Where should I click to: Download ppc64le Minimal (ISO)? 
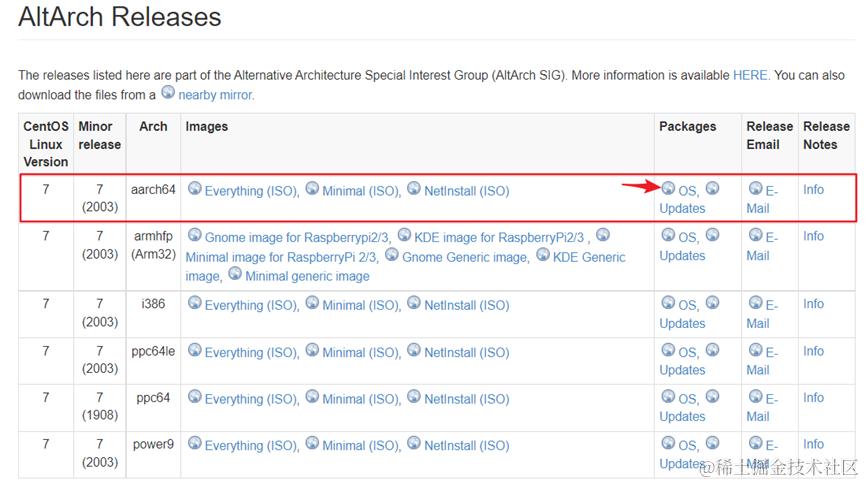click(361, 353)
